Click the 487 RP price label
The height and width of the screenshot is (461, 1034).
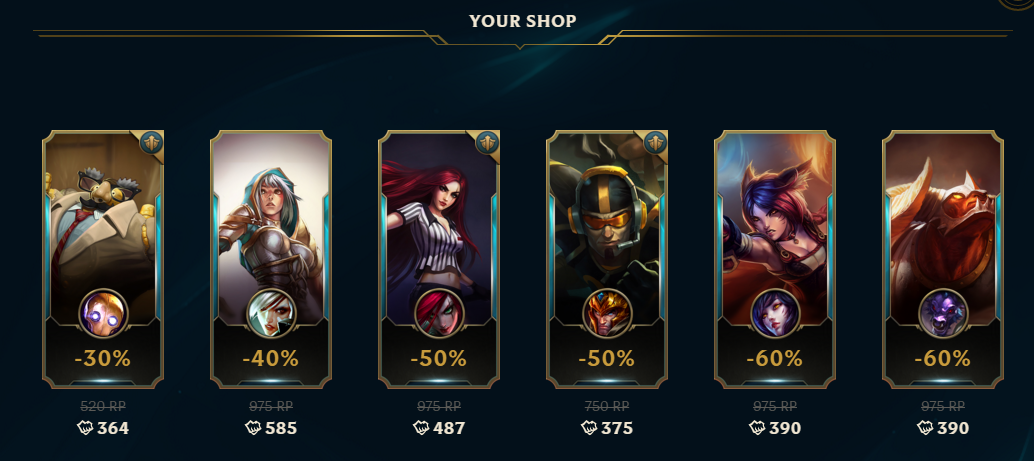pyautogui.click(x=439, y=429)
